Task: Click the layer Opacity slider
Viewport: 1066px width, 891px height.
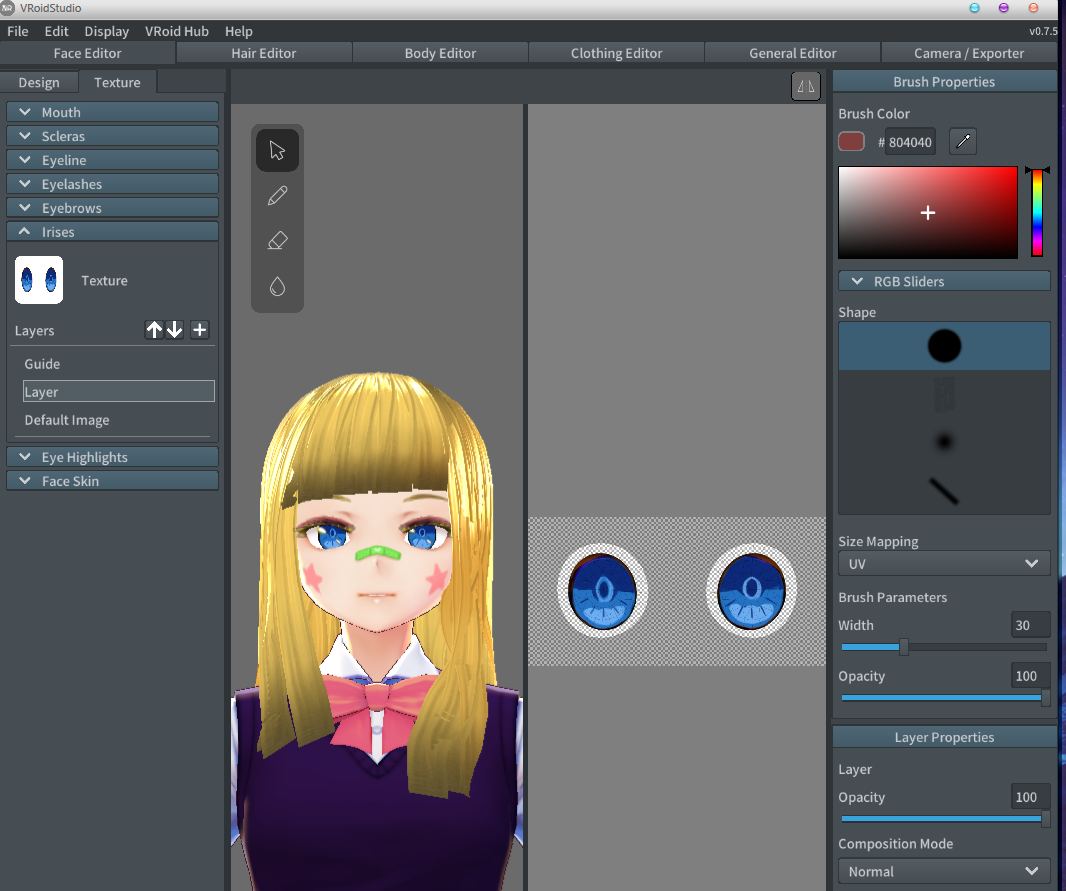Action: [x=944, y=818]
